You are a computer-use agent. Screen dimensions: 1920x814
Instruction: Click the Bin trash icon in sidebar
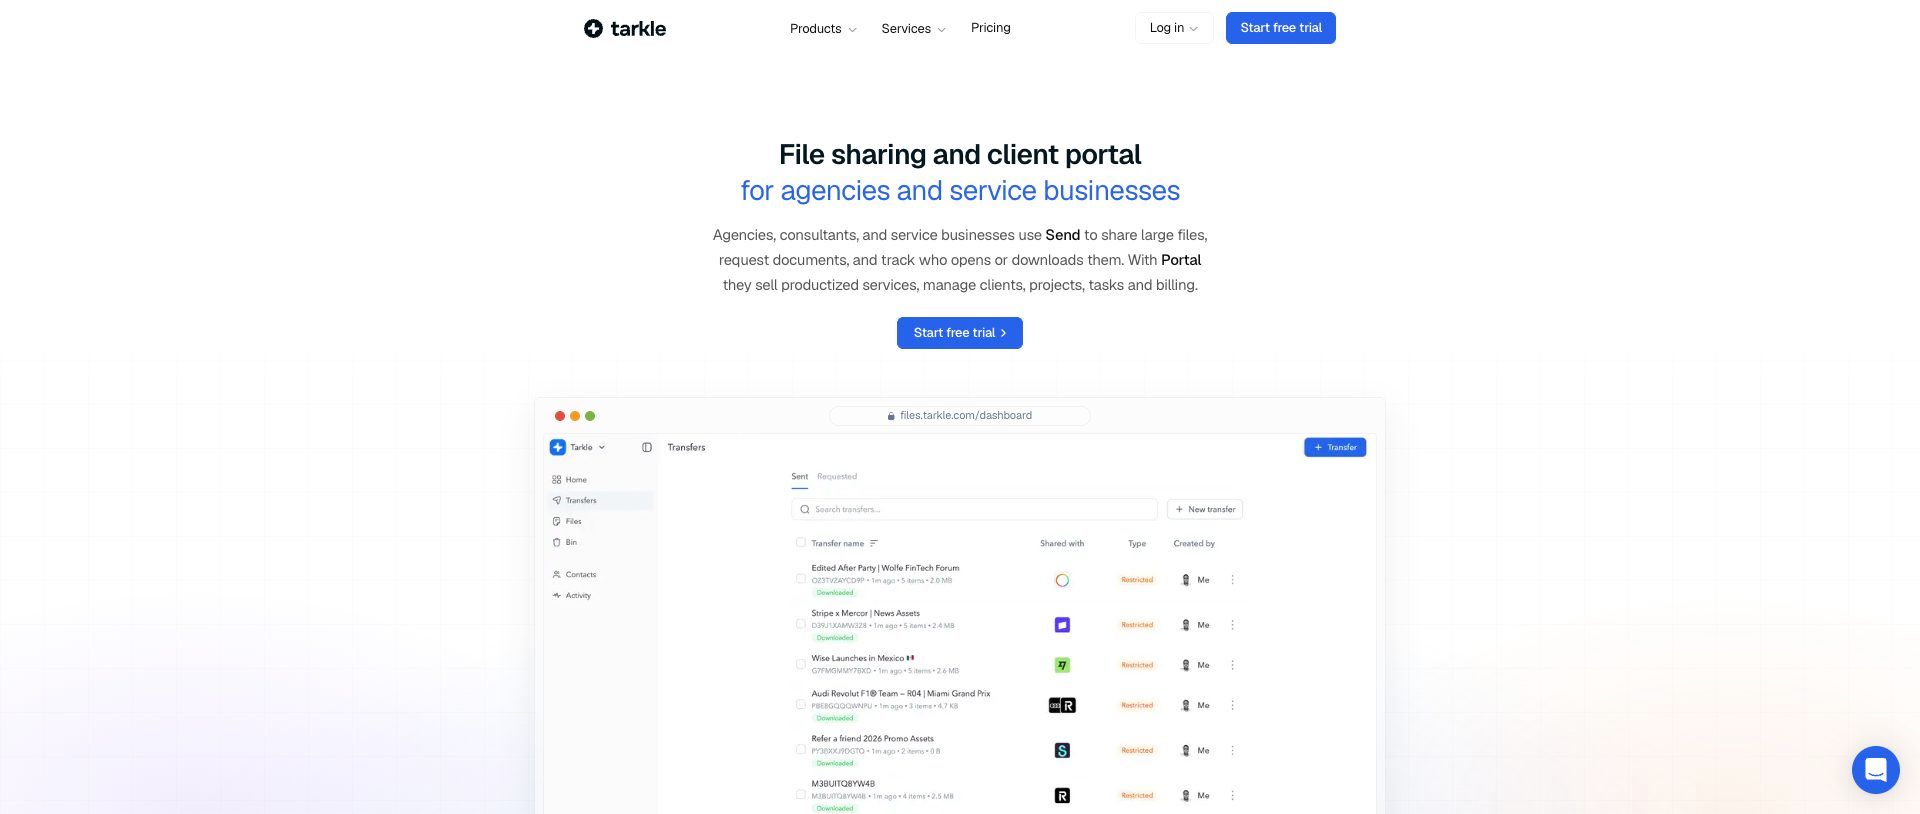coord(556,543)
